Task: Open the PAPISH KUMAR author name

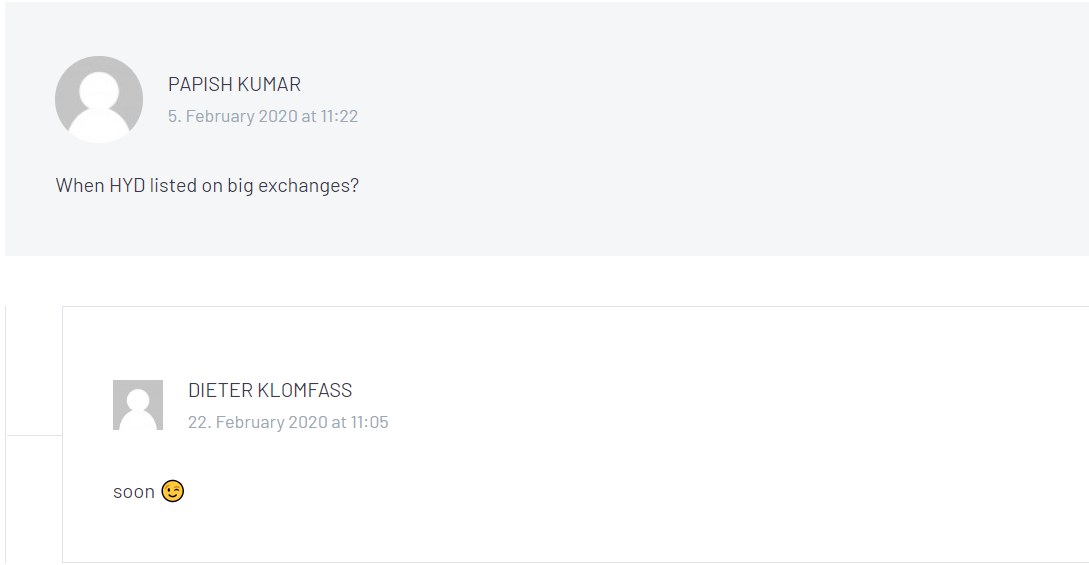Action: [234, 84]
